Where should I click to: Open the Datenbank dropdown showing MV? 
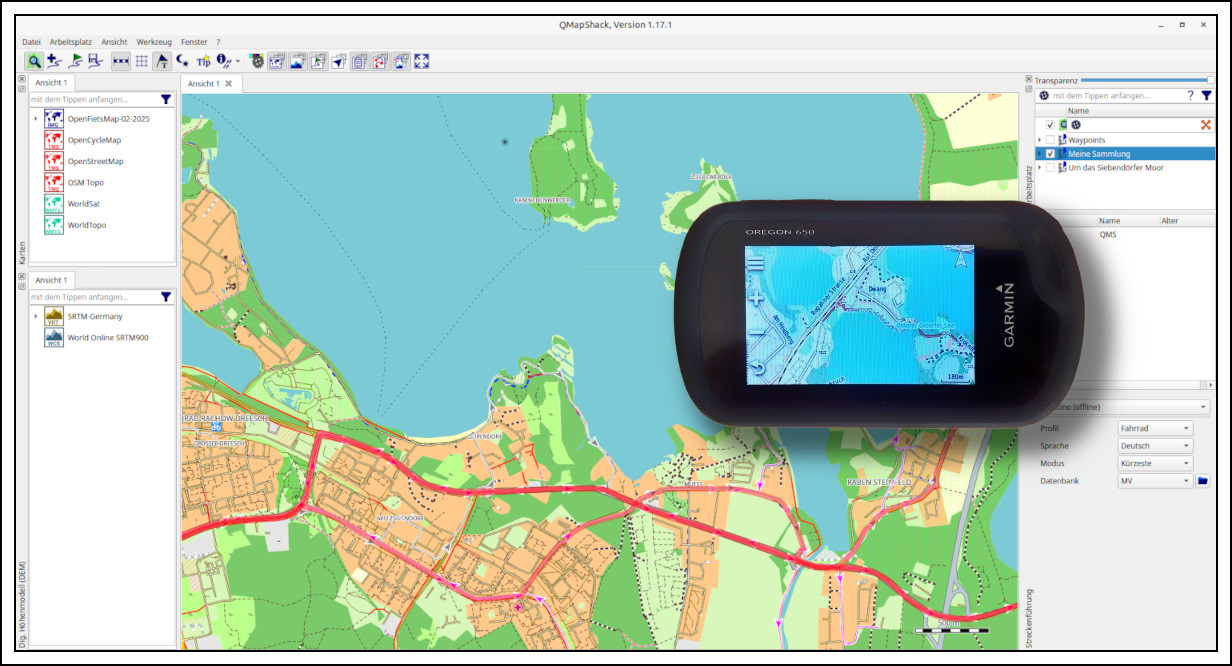pos(1155,481)
